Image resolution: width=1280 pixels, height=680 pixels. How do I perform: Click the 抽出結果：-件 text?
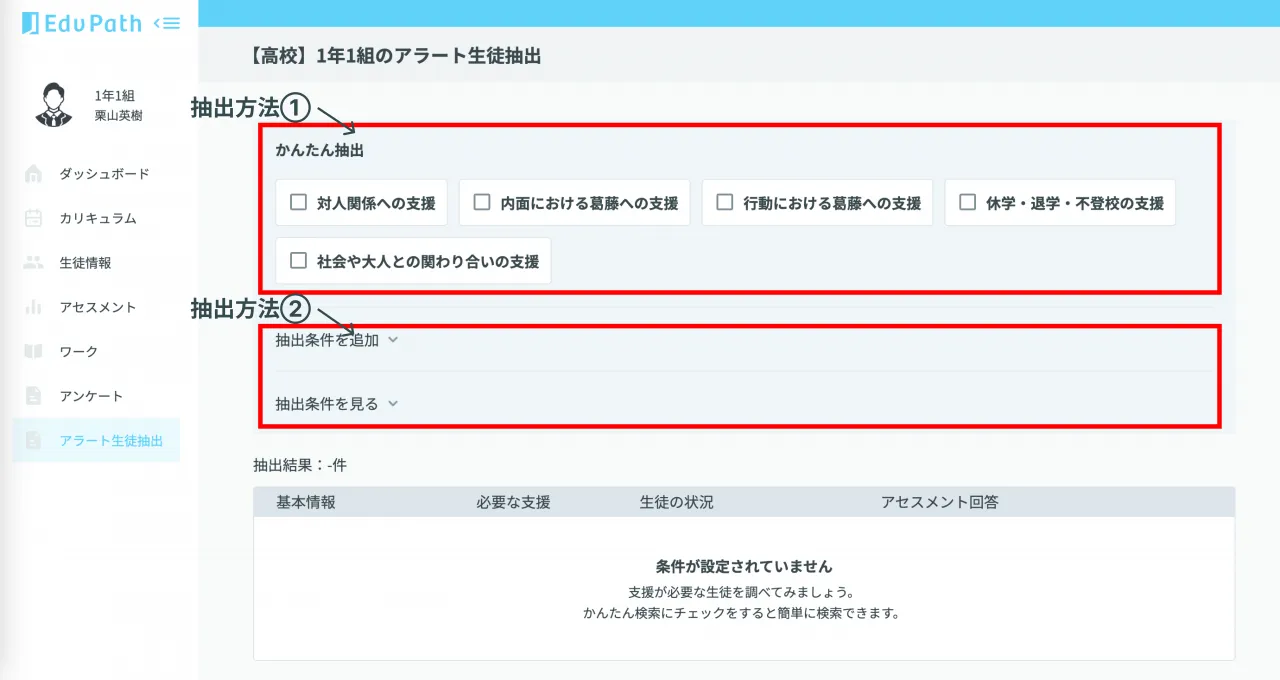tap(300, 465)
